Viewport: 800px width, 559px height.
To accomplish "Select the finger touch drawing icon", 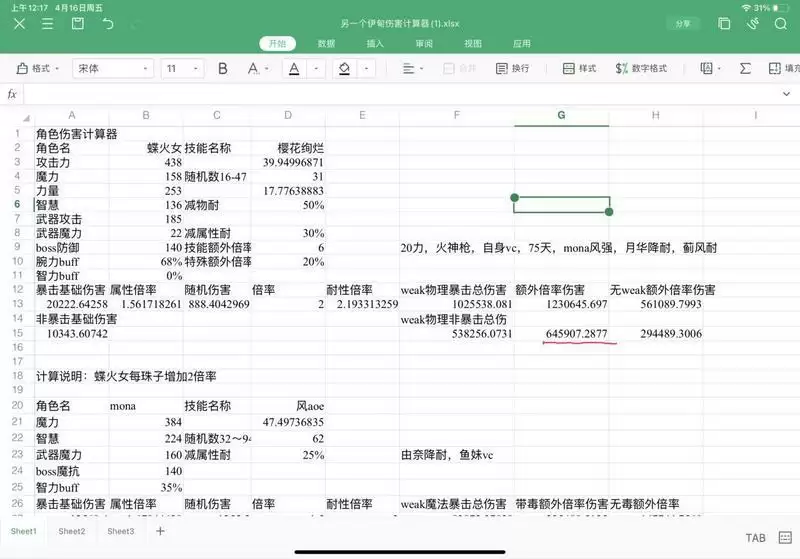I will click(x=753, y=23).
